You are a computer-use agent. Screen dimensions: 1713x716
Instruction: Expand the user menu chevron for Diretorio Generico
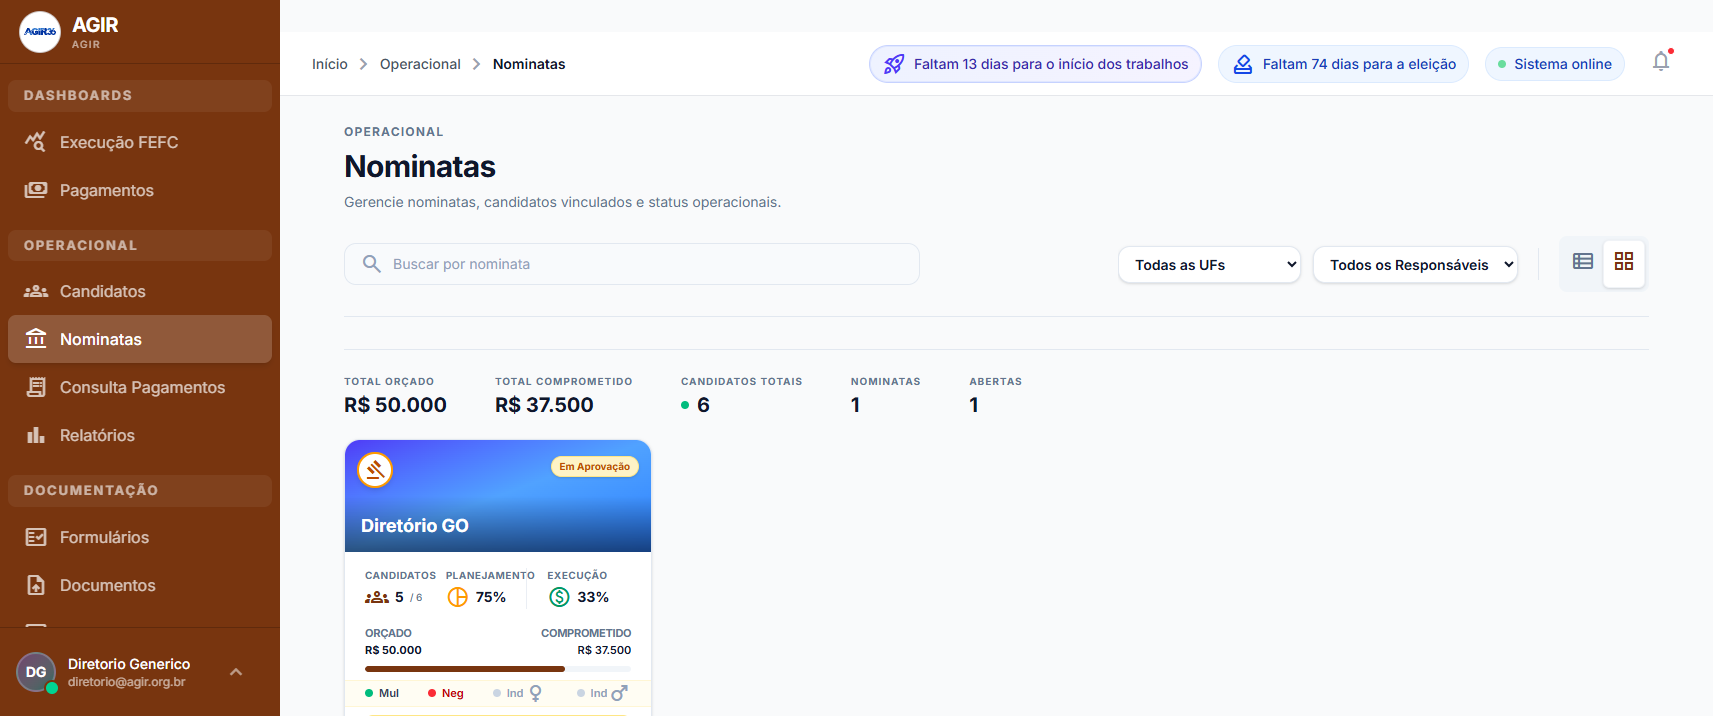tap(236, 672)
